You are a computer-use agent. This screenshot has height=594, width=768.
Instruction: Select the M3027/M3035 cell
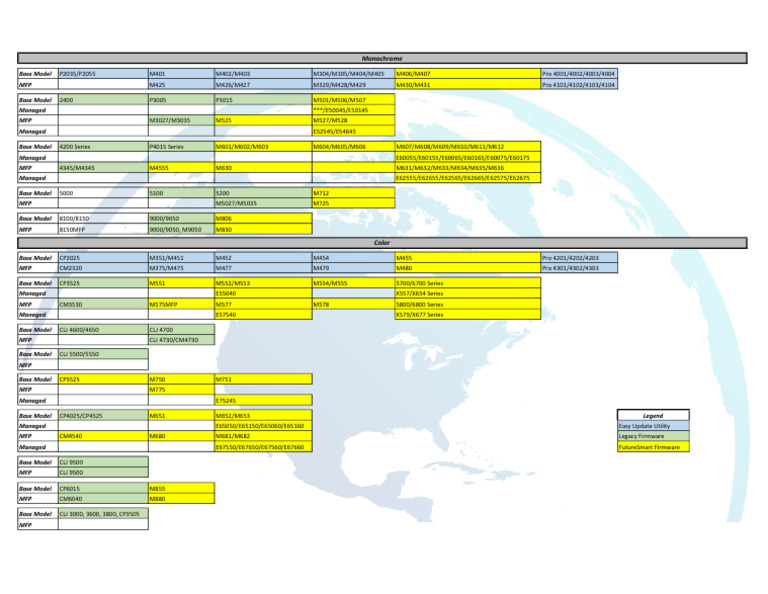click(x=181, y=120)
